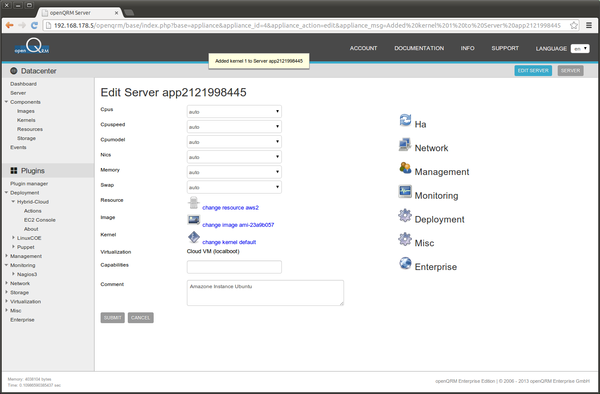
Task: Click the Capabilities input field
Action: pyautogui.click(x=234, y=267)
